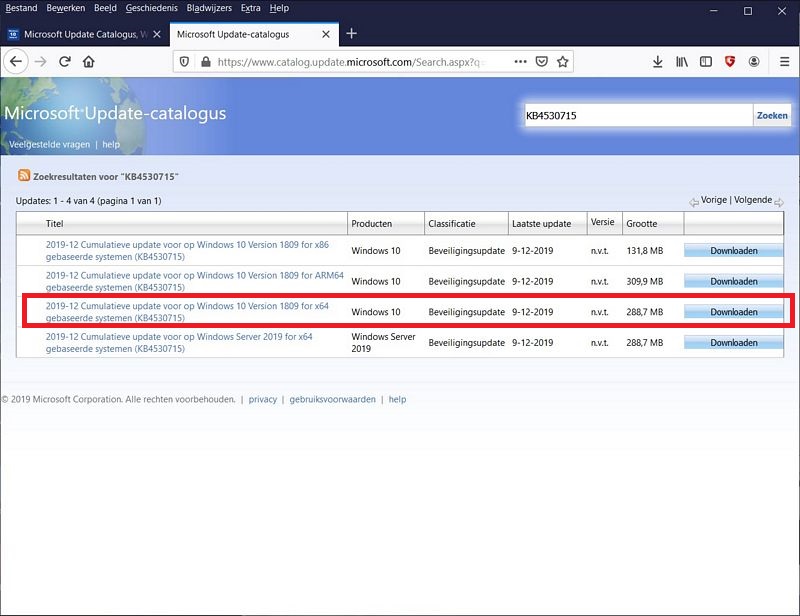Toggle the sidebar view

coord(706,62)
